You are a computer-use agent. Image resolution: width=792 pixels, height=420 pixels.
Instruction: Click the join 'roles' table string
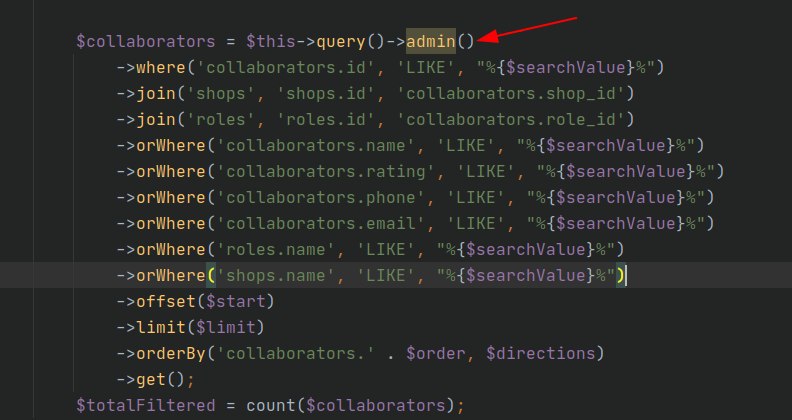coord(221,120)
